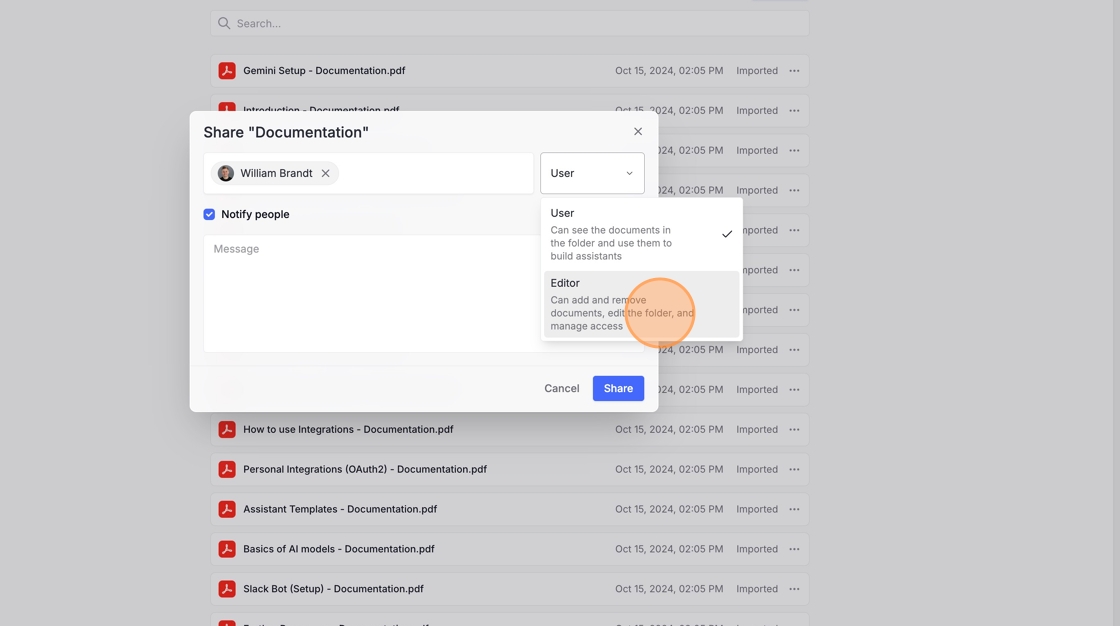
Task: Focus the Search field
Action: coord(510,23)
